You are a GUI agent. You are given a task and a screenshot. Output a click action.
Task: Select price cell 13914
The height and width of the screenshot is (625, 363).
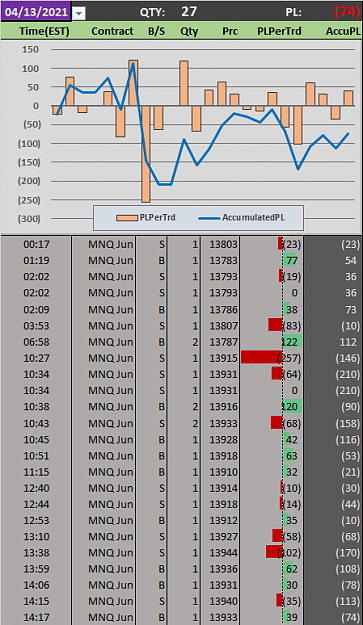tap(220, 488)
